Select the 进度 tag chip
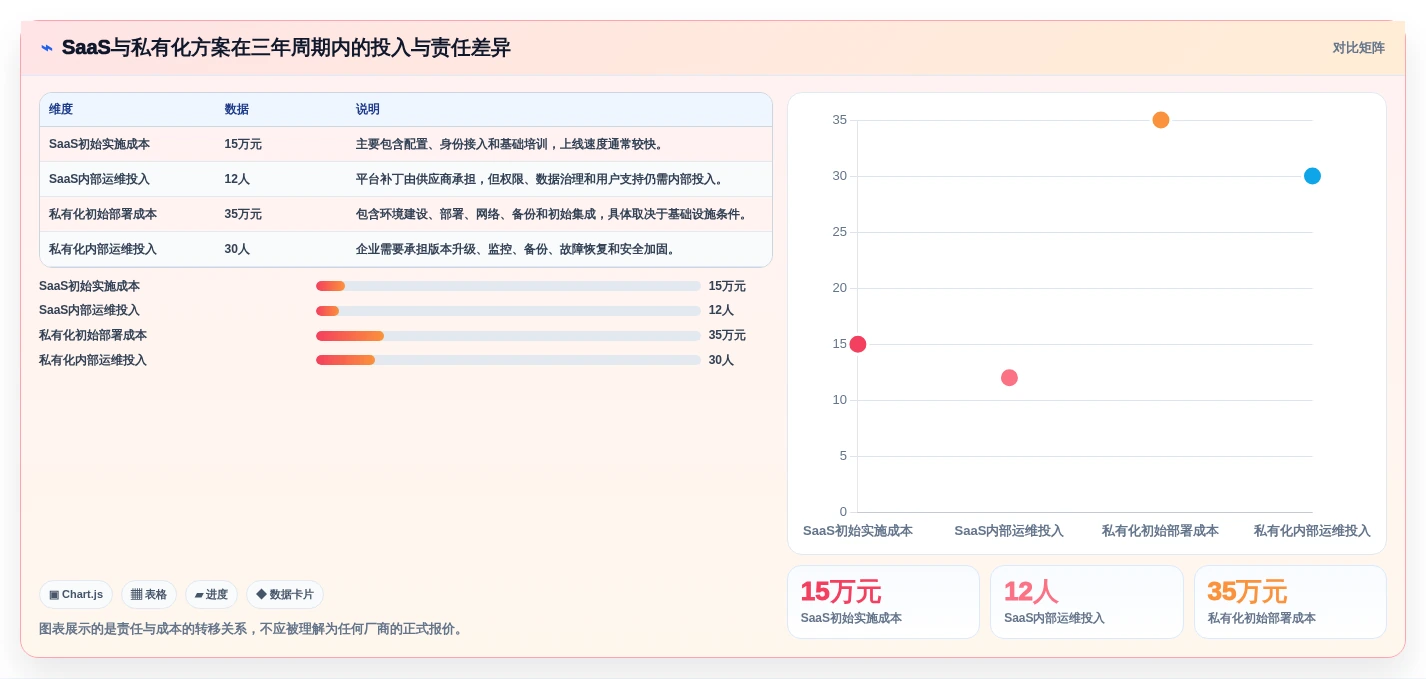1426x679 pixels. point(211,594)
